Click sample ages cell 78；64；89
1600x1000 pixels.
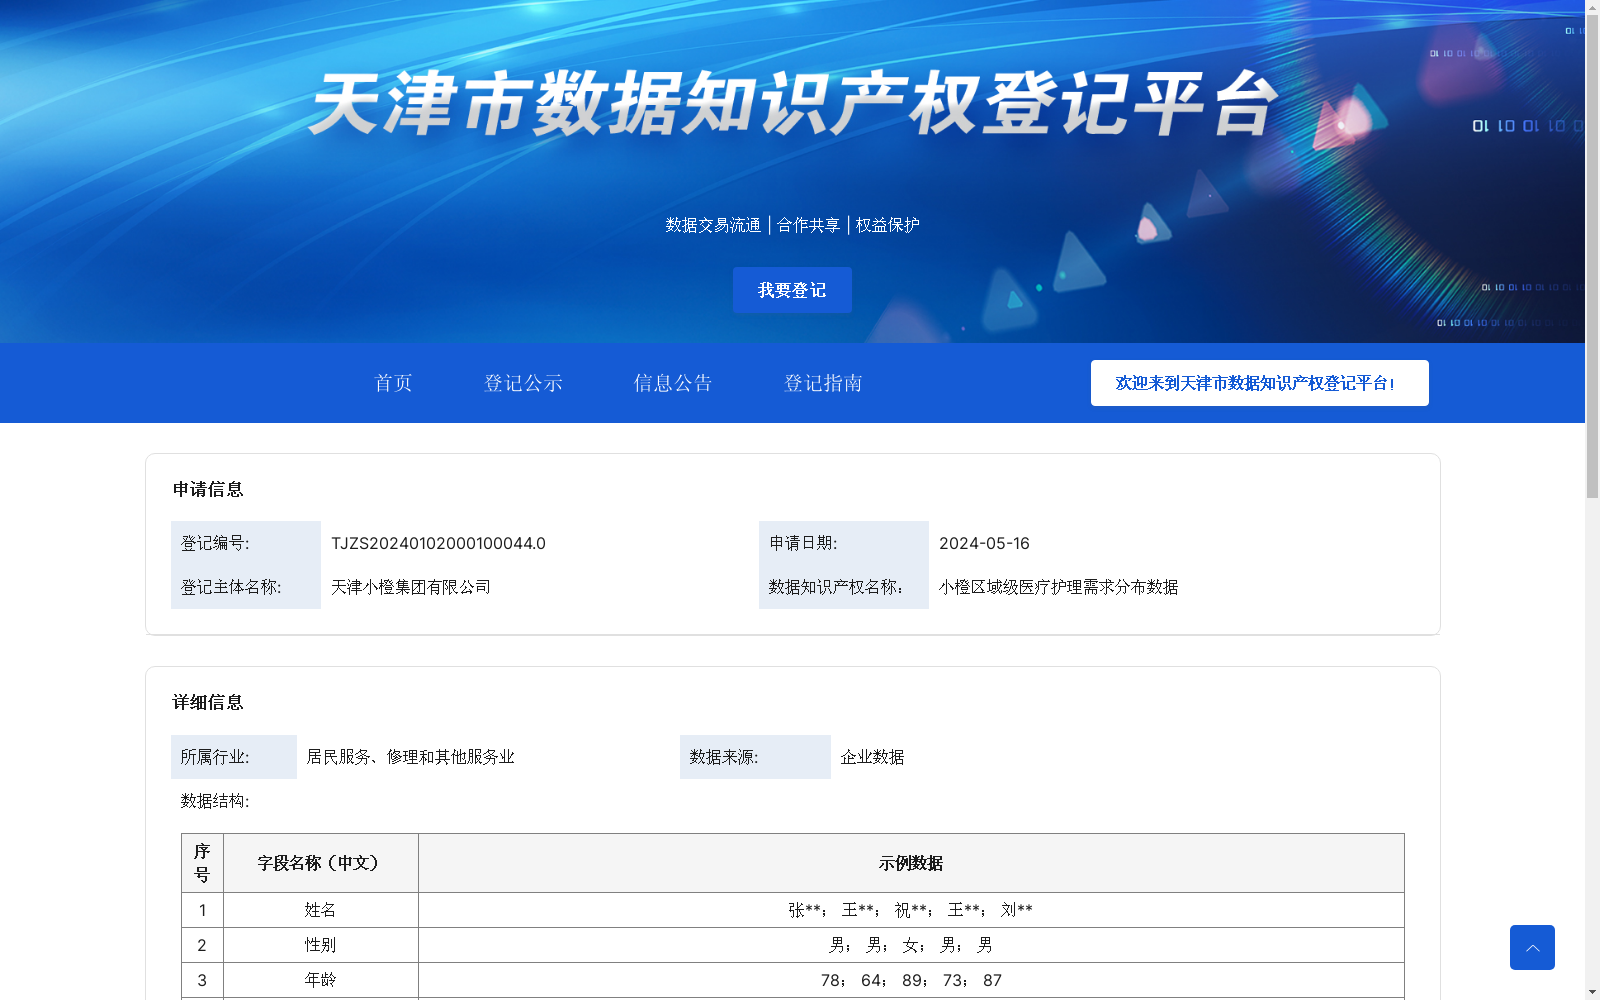[x=911, y=980]
